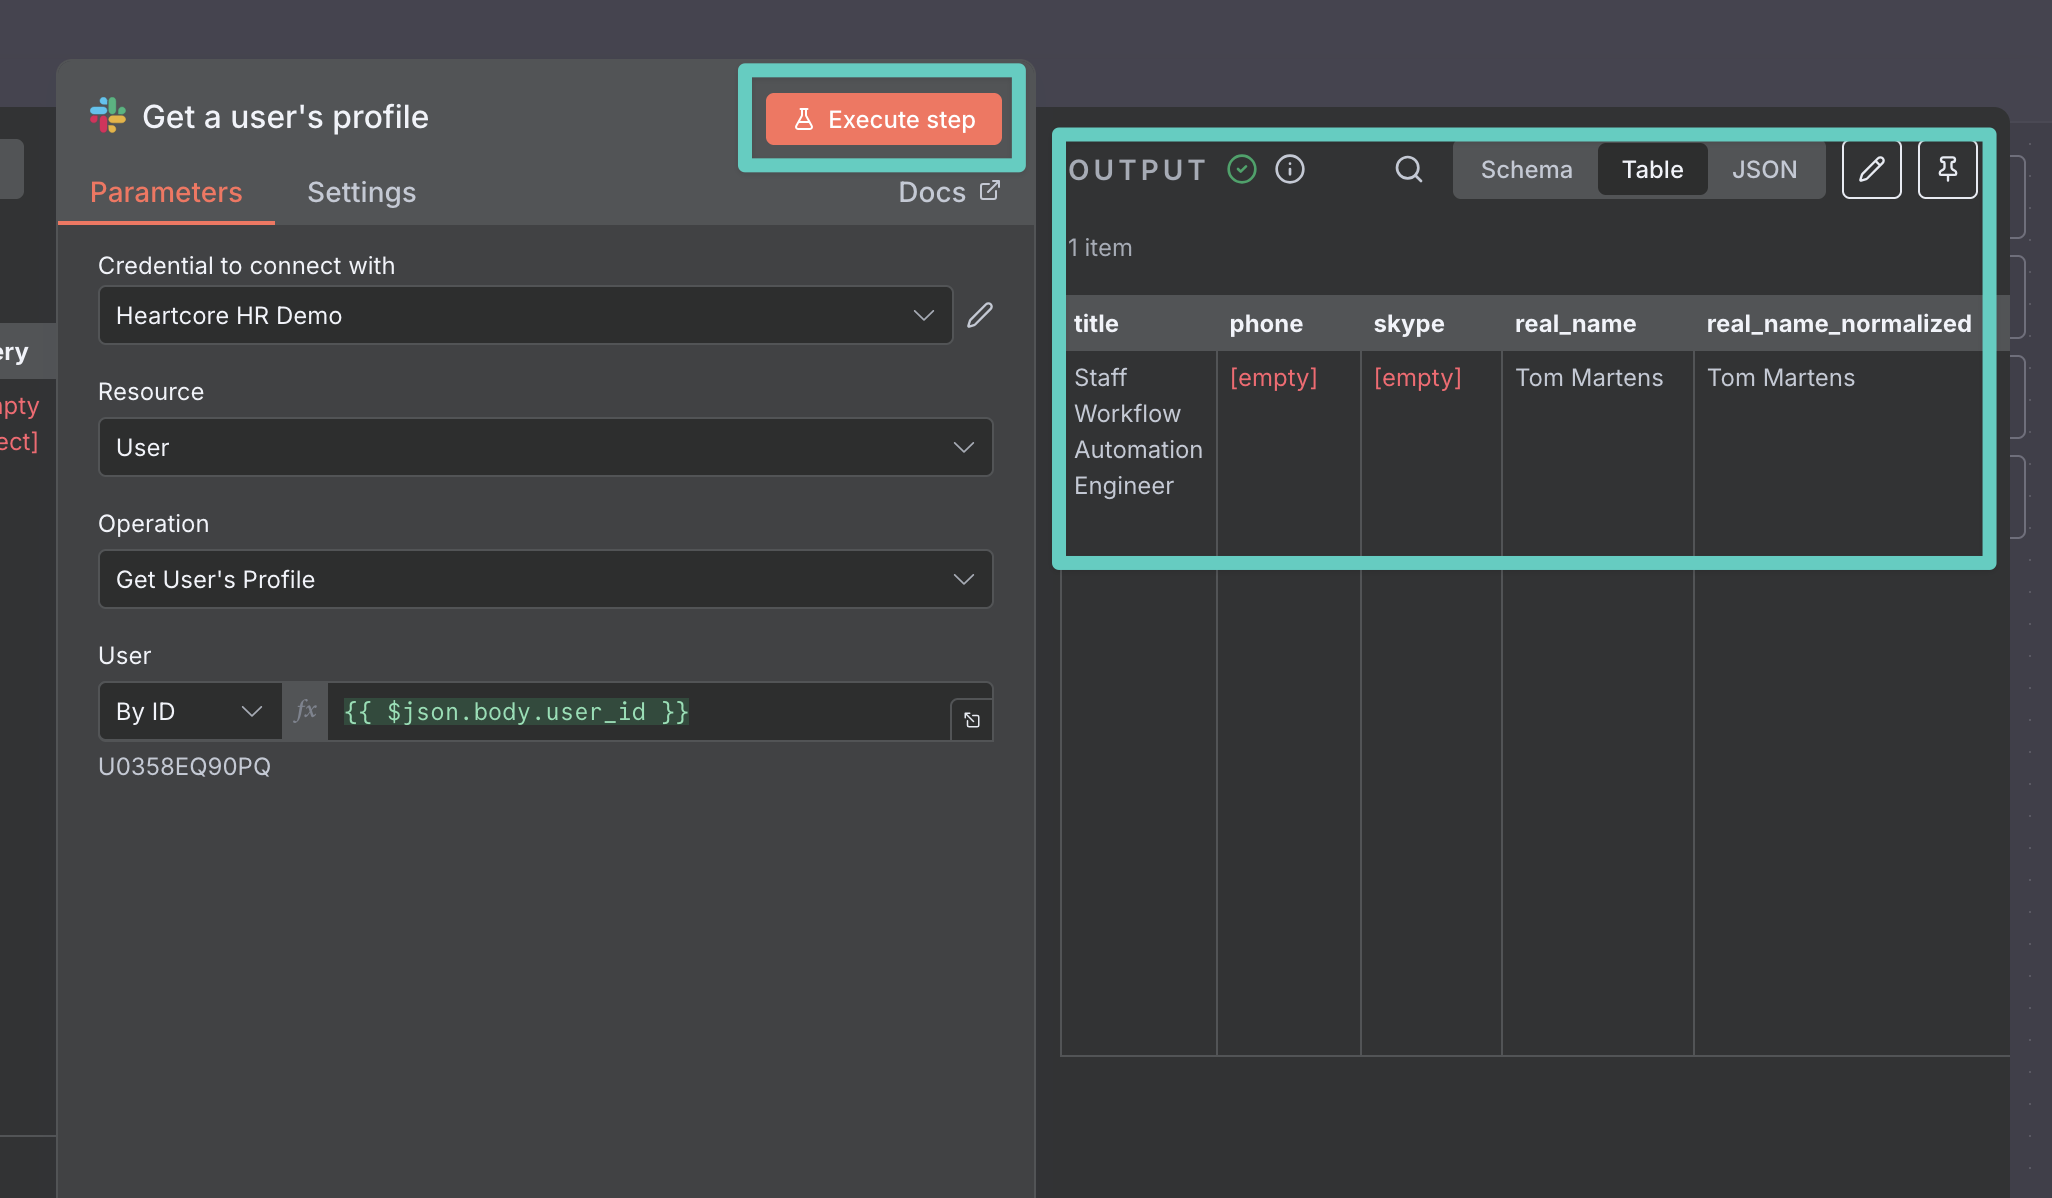Open the Docs link

(948, 192)
